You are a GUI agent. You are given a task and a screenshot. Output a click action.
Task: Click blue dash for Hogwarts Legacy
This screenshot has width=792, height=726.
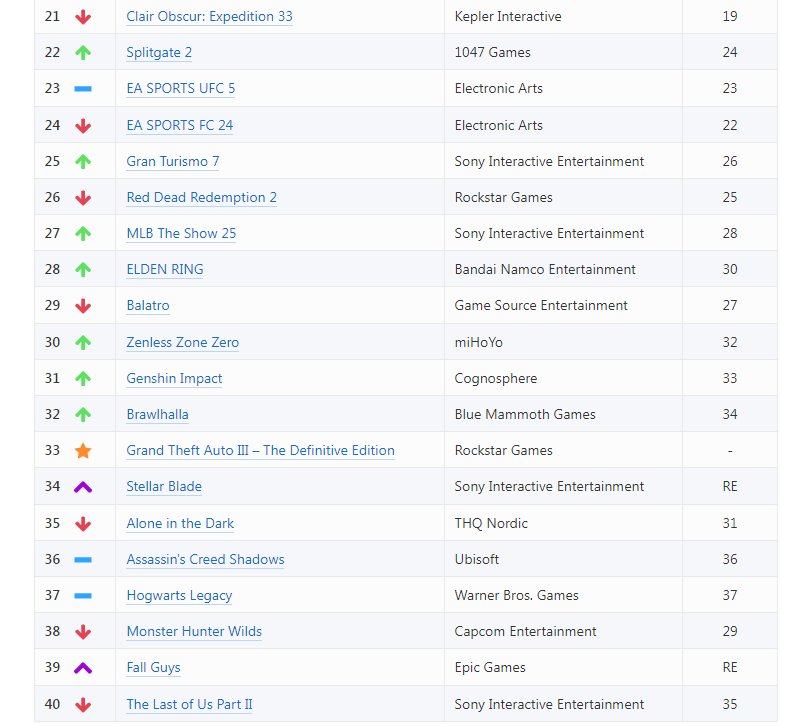coord(83,596)
